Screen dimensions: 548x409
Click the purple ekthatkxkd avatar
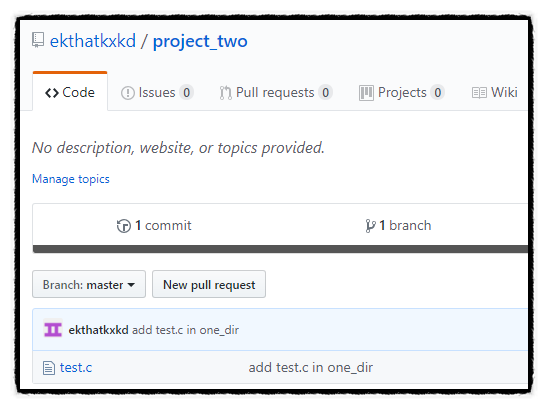[53, 329]
